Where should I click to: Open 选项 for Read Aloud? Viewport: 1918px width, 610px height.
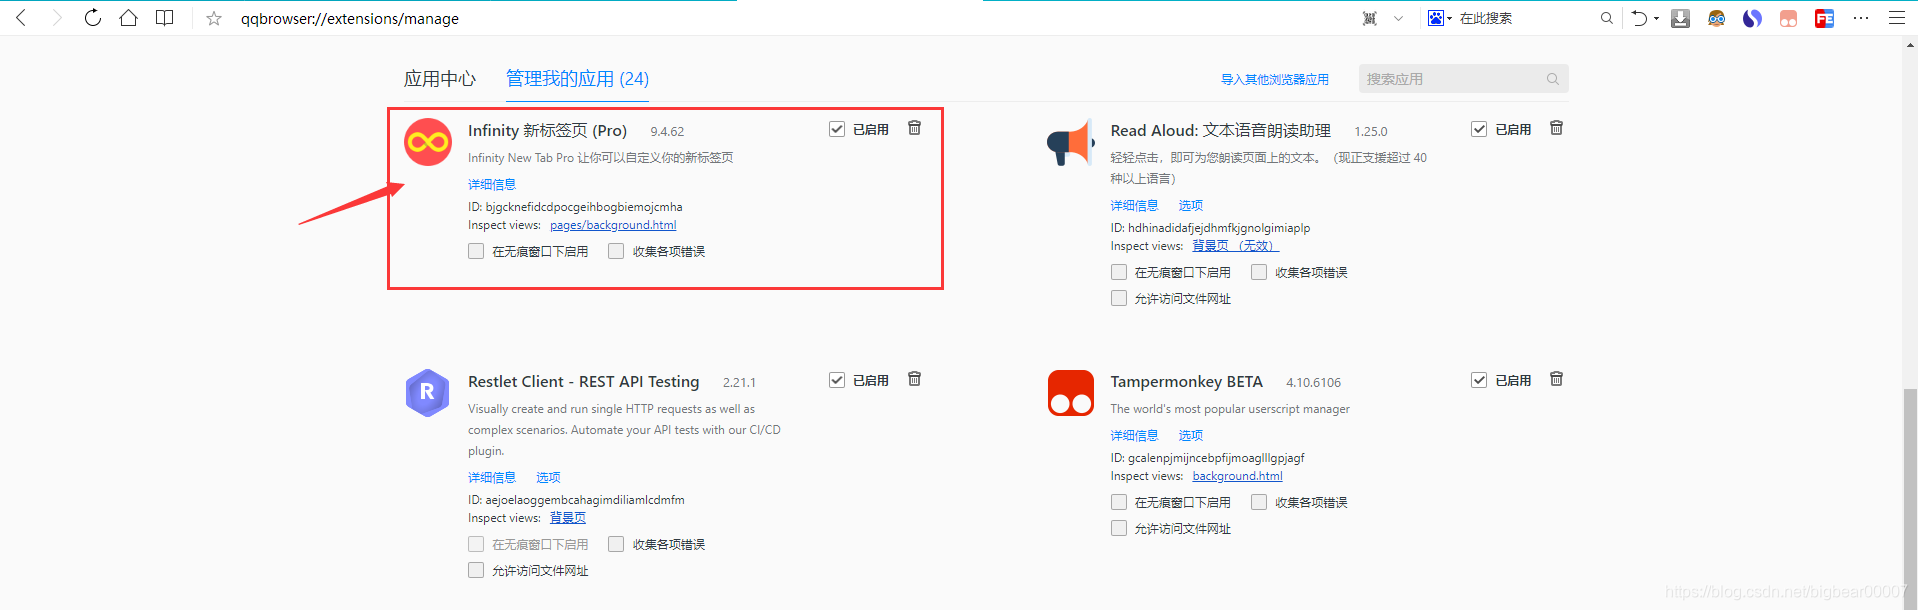click(1190, 205)
